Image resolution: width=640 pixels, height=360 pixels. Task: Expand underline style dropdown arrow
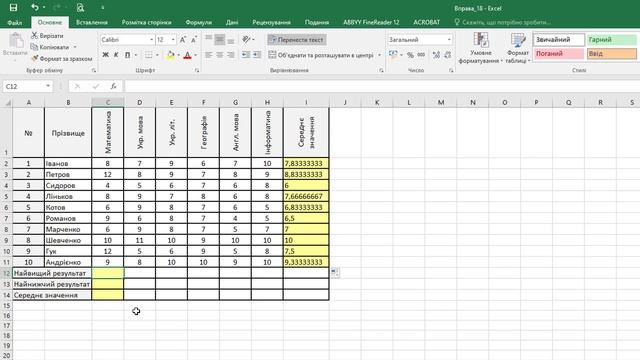(136, 55)
